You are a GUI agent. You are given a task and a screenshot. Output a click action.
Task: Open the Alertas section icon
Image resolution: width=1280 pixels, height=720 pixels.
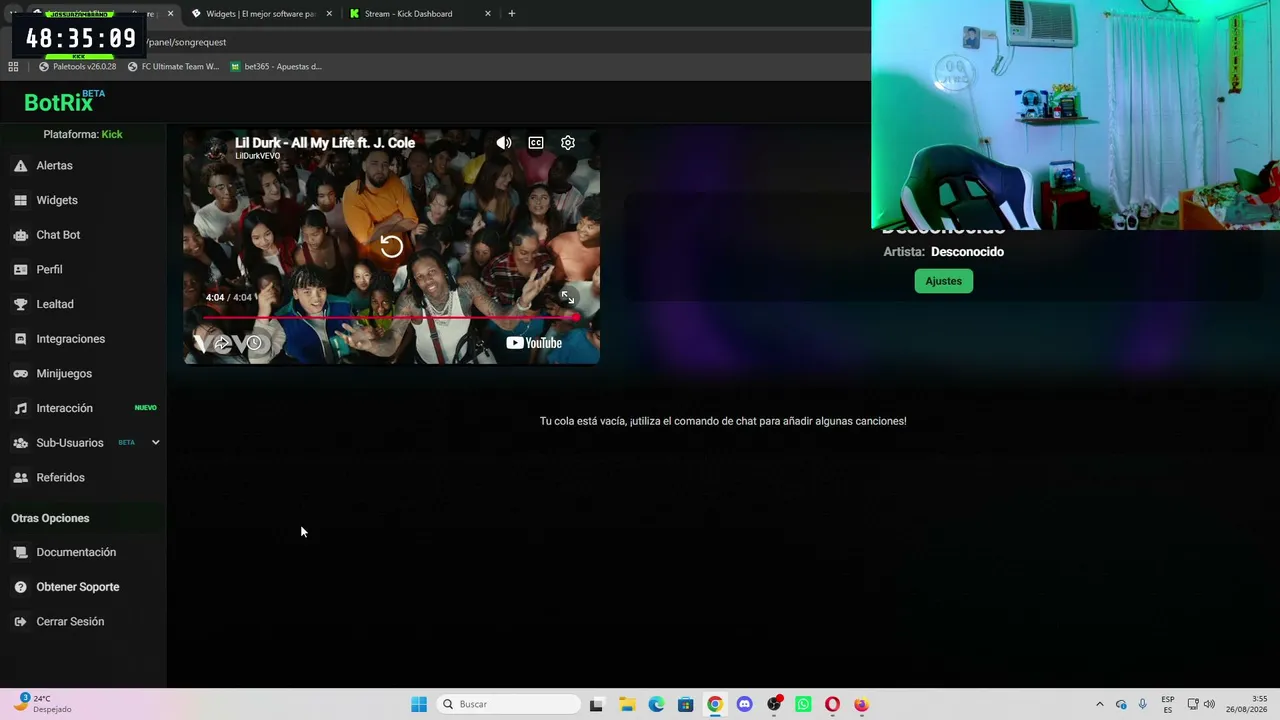(x=20, y=166)
